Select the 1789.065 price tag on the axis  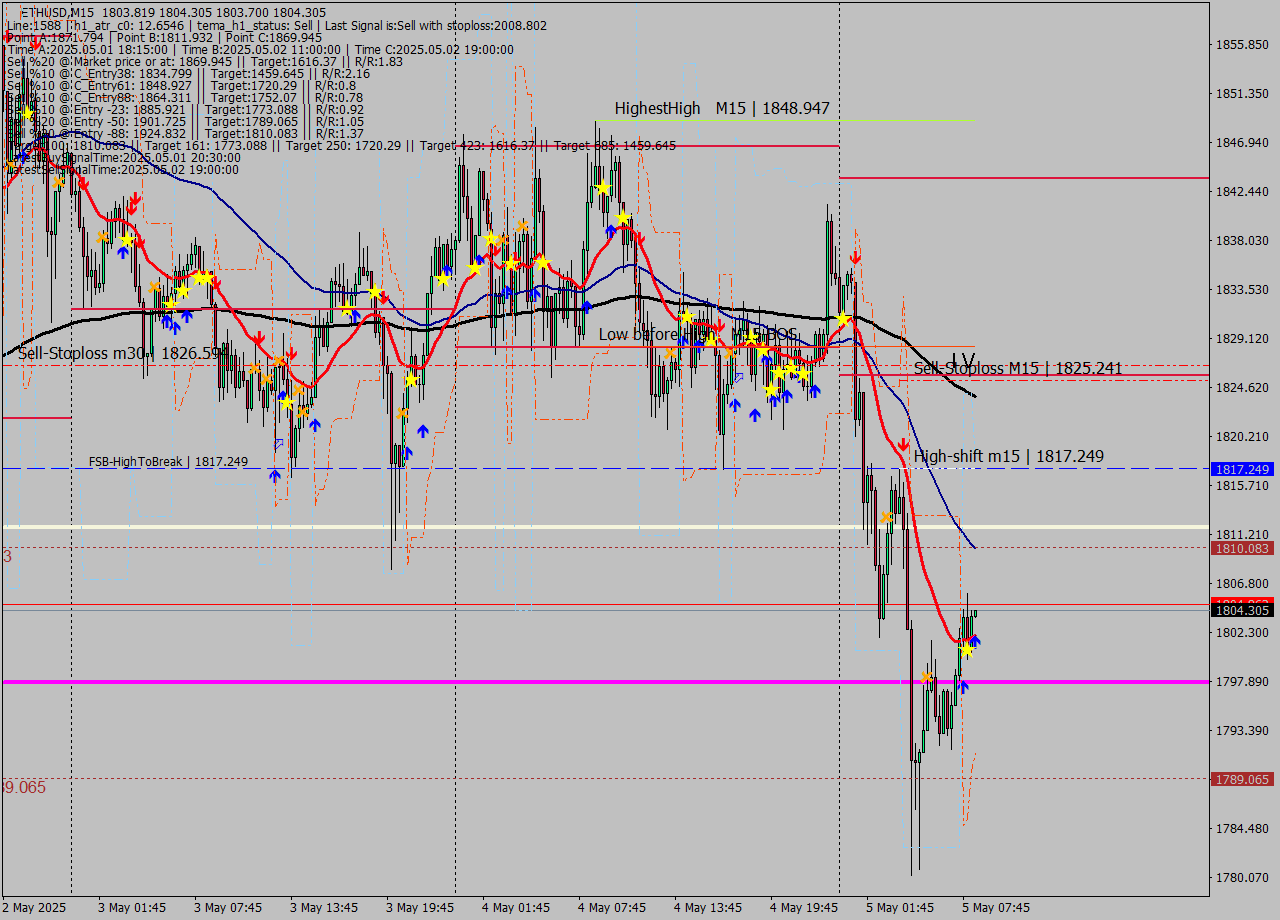[x=1240, y=779]
